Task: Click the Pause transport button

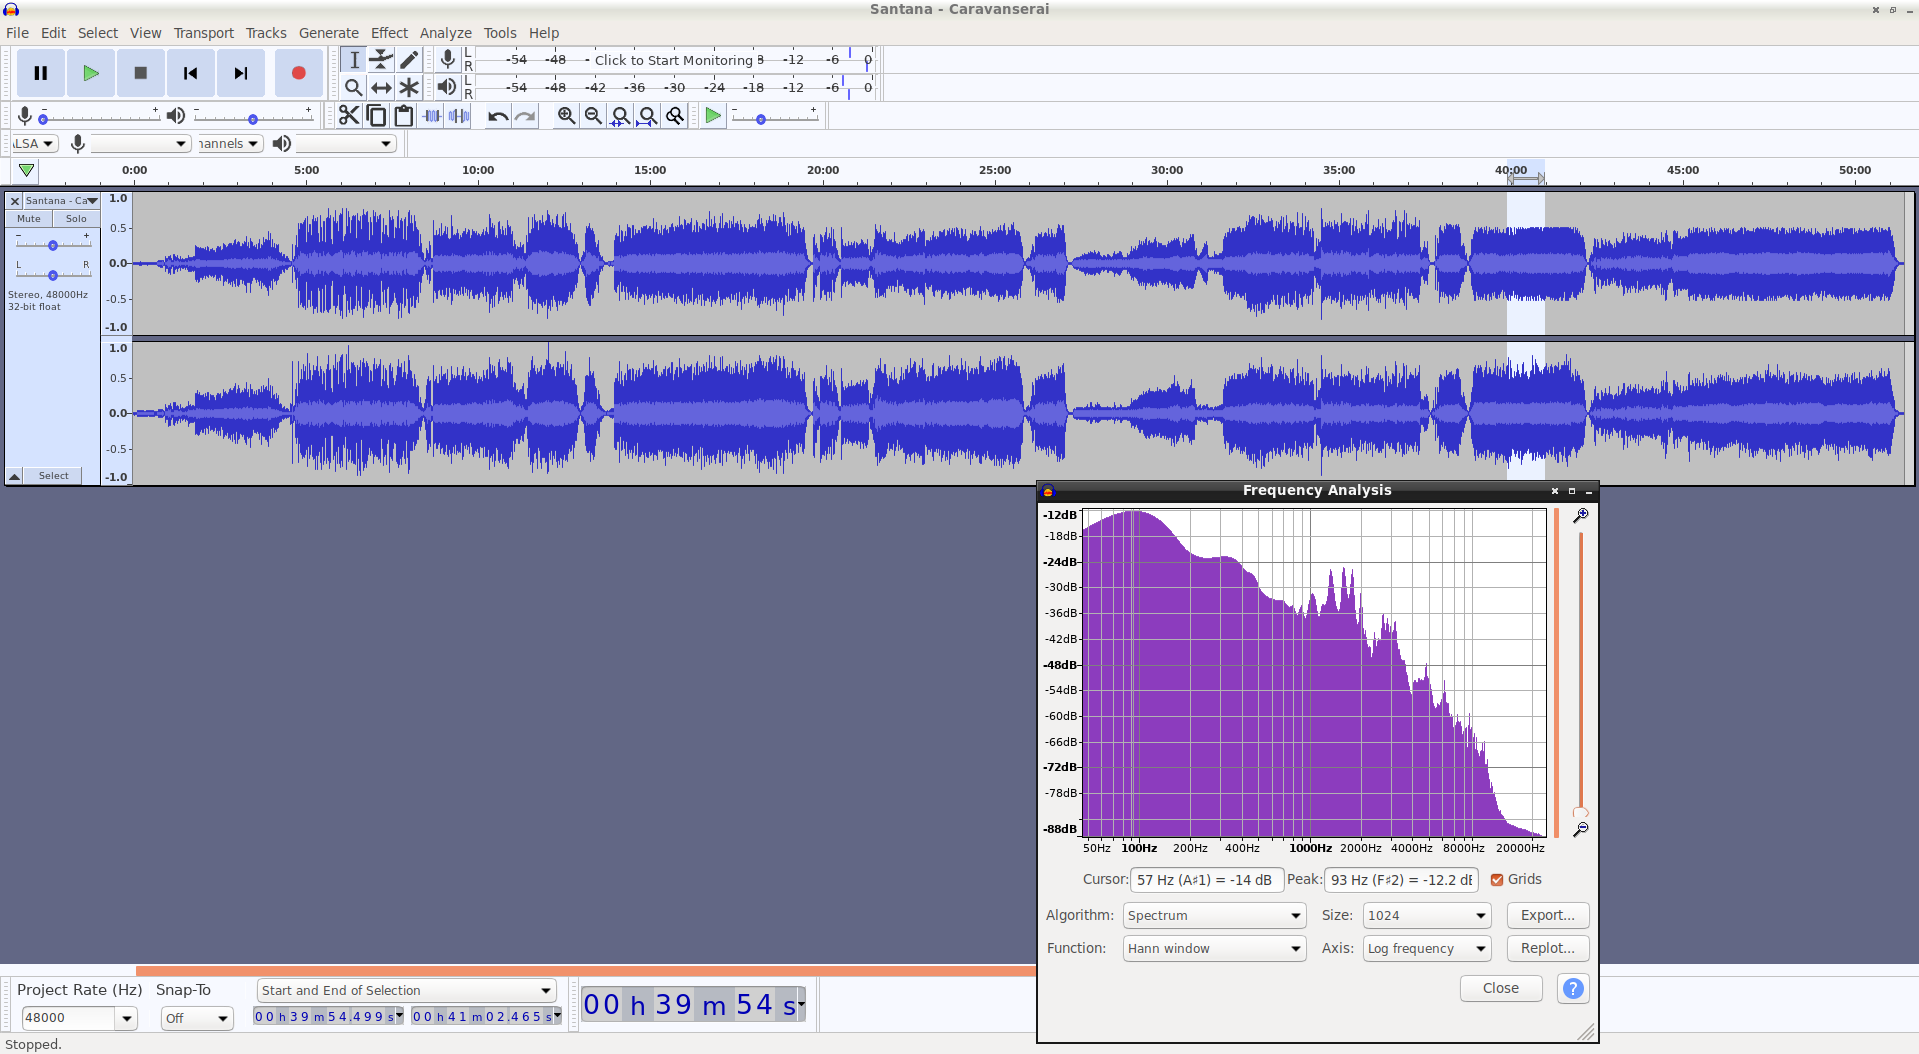Action: pyautogui.click(x=41, y=73)
